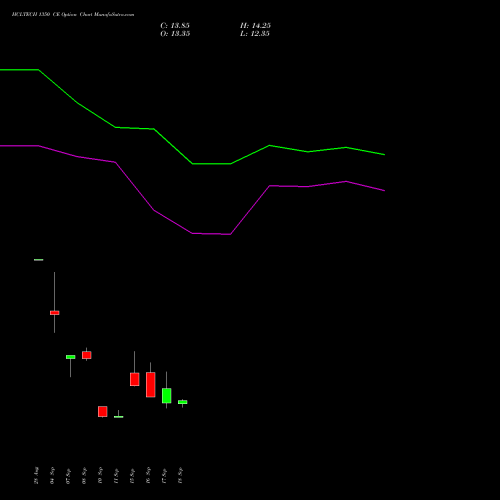Click the green 11 Sep candle
Image resolution: width=500 pixels, height=500 pixels.
pos(119,417)
